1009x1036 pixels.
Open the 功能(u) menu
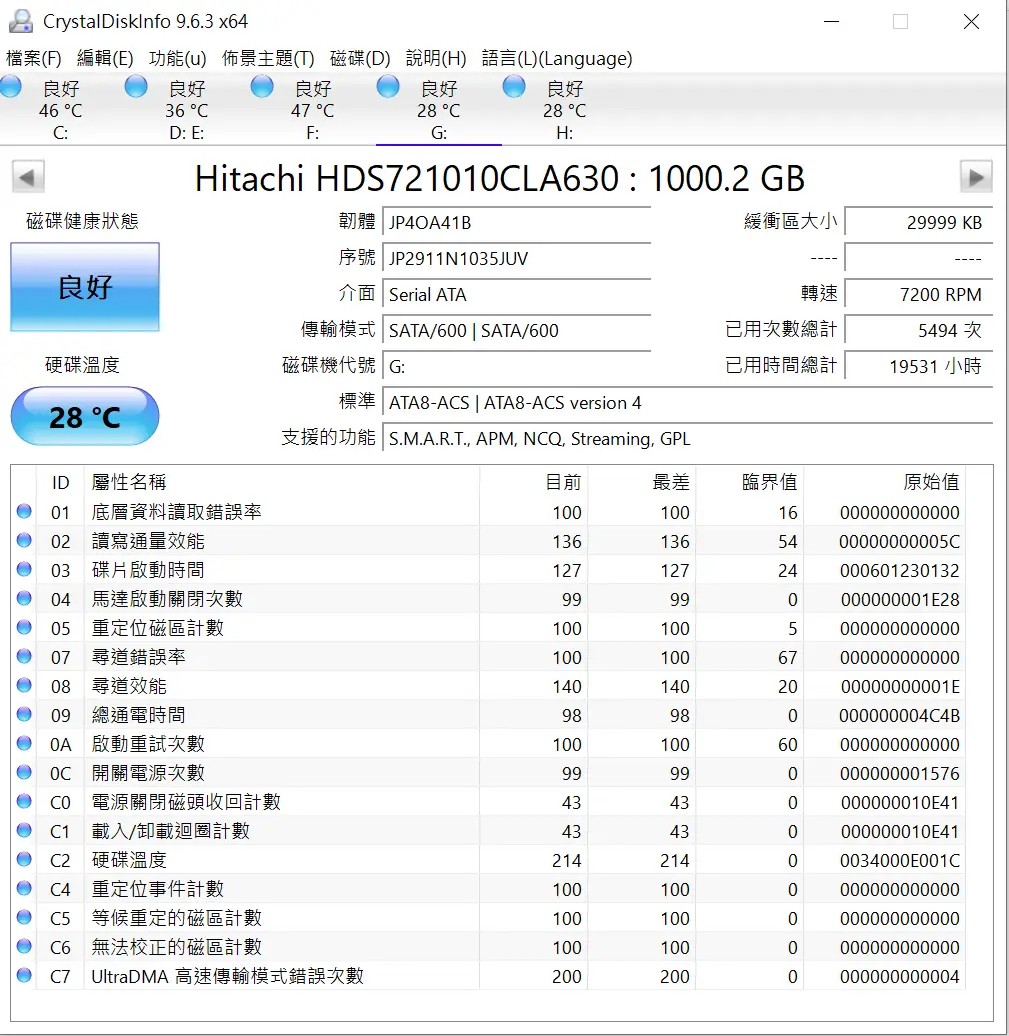[178, 59]
